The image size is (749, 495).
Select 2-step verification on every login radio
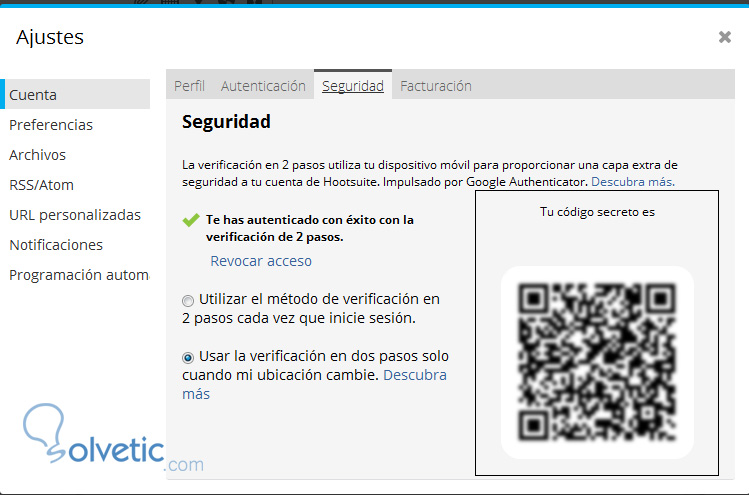pyautogui.click(x=188, y=301)
